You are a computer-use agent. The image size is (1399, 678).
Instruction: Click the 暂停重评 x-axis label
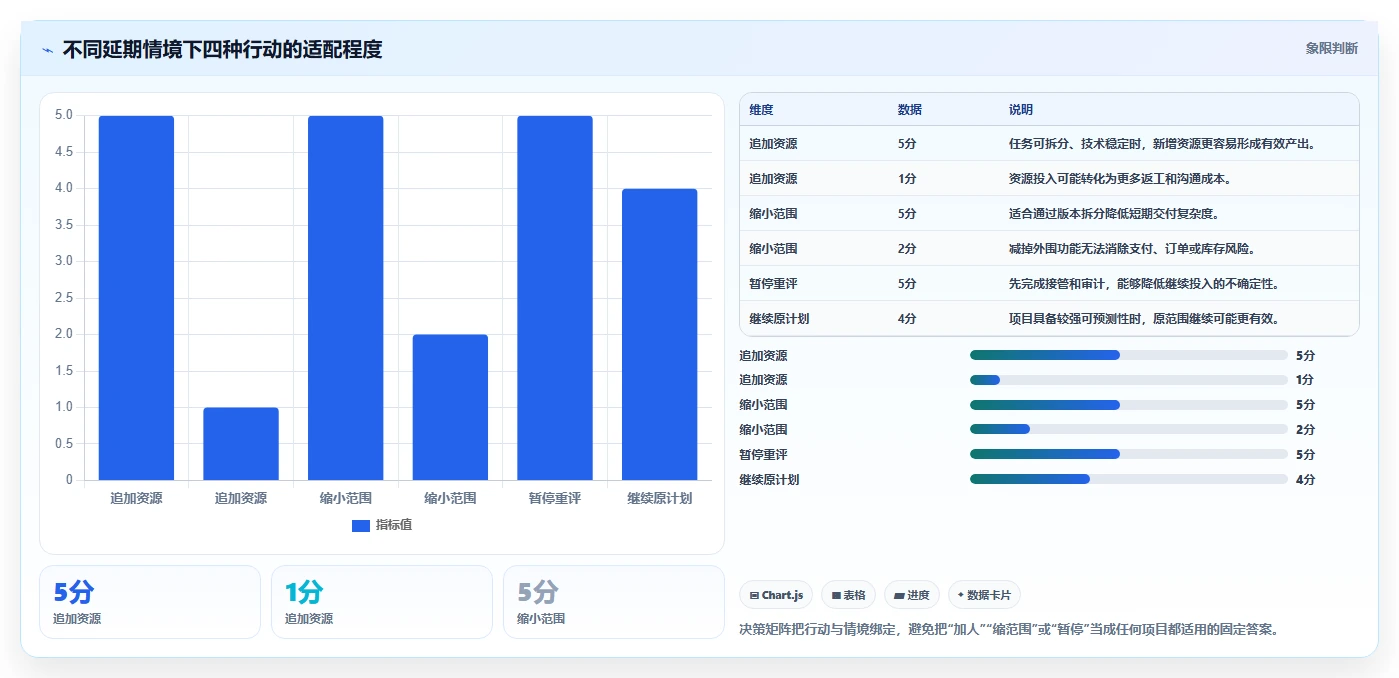pyautogui.click(x=555, y=498)
